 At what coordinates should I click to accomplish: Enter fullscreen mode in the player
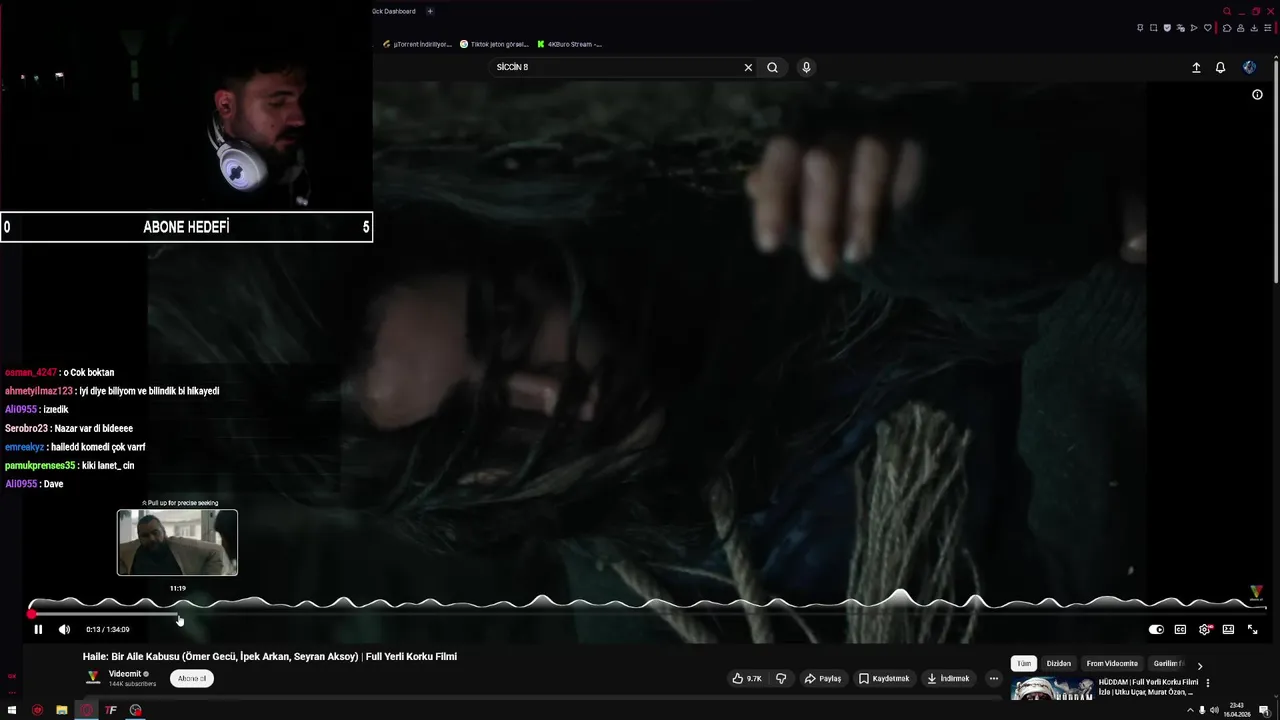tap(1252, 629)
